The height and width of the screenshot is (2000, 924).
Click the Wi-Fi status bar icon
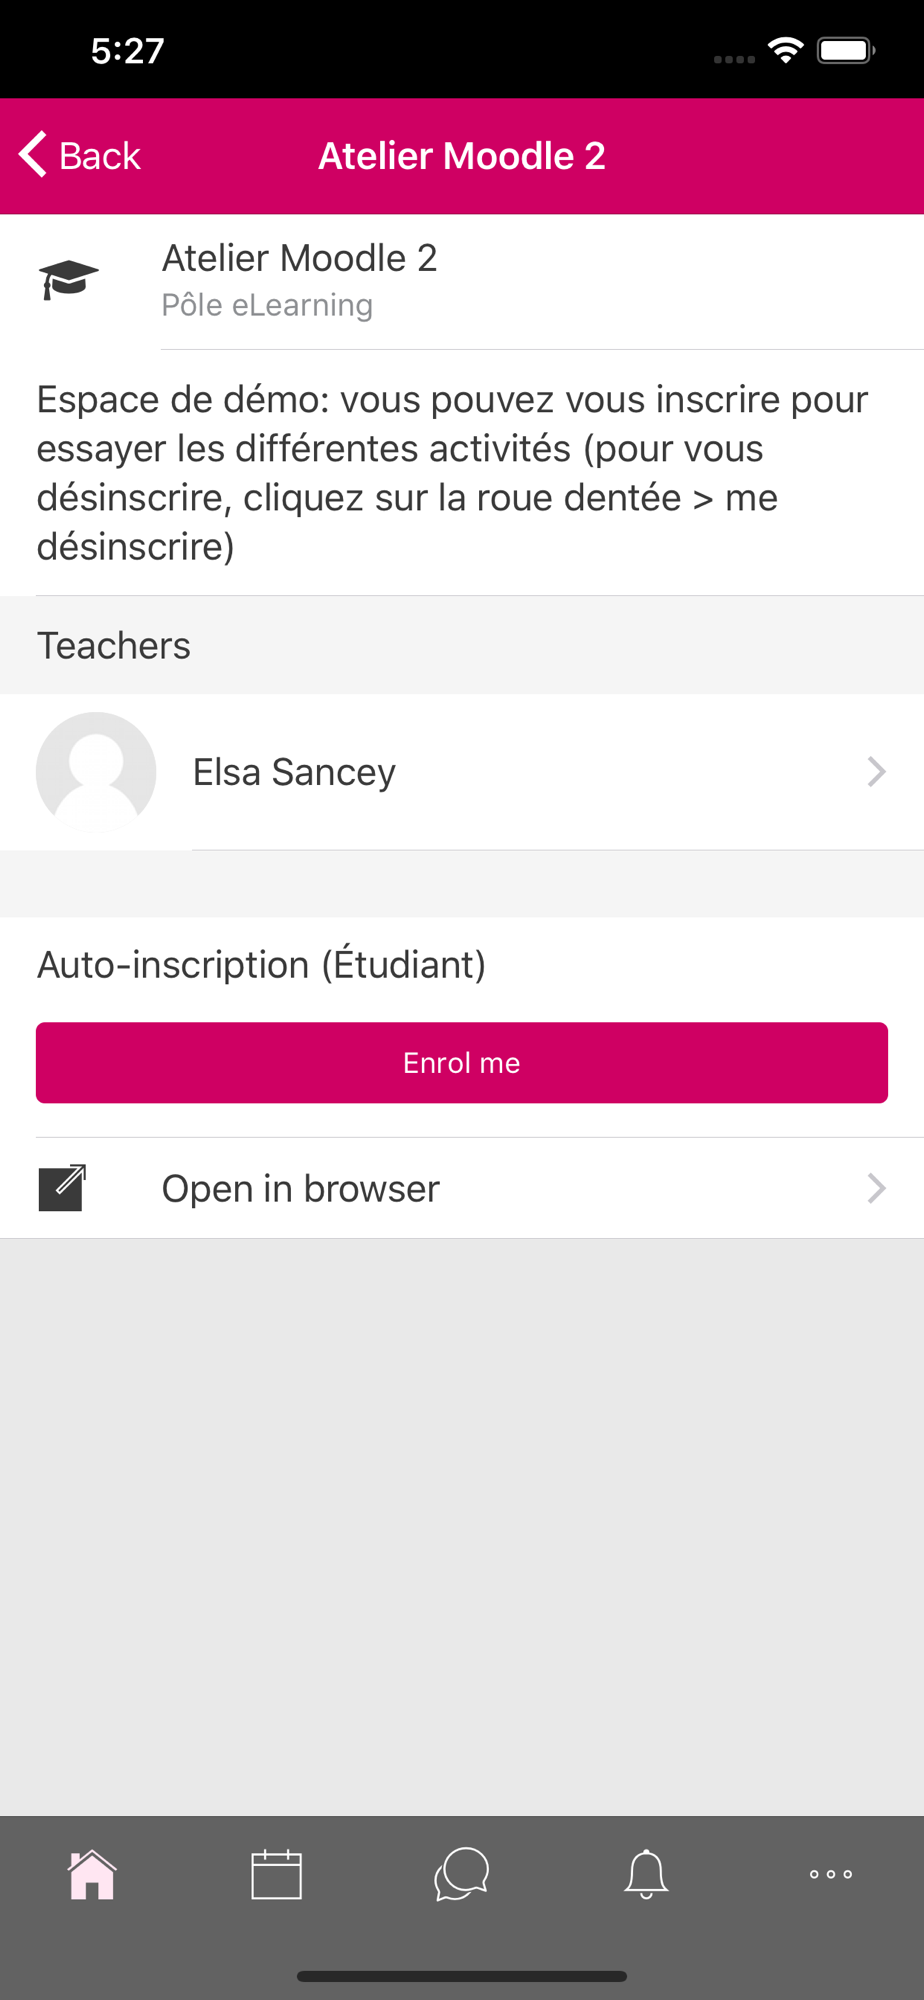pos(786,50)
